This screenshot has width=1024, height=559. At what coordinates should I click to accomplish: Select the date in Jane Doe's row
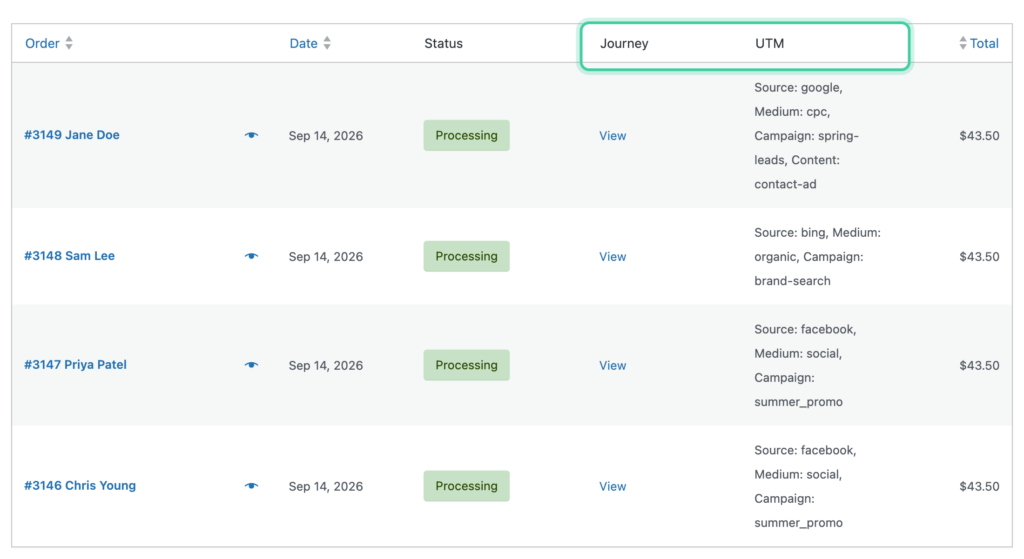(x=326, y=136)
